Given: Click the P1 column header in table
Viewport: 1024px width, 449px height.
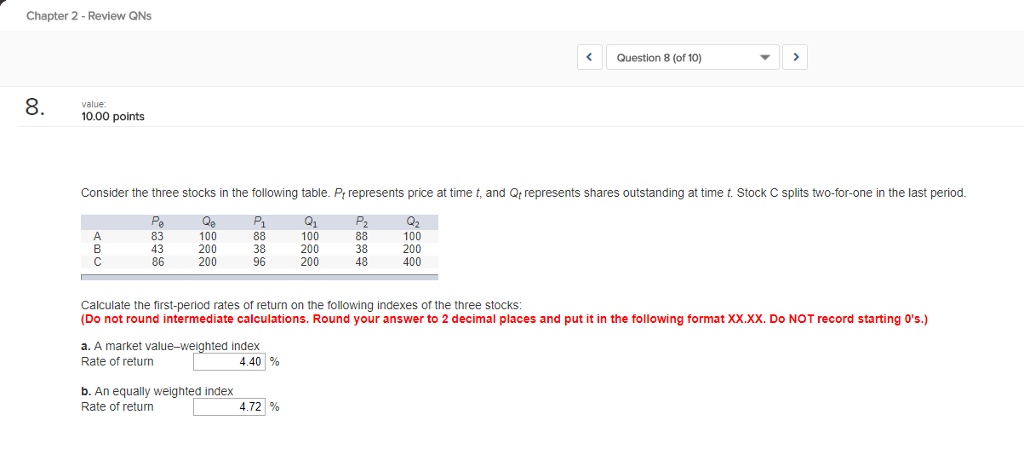Looking at the screenshot, I should click(259, 223).
